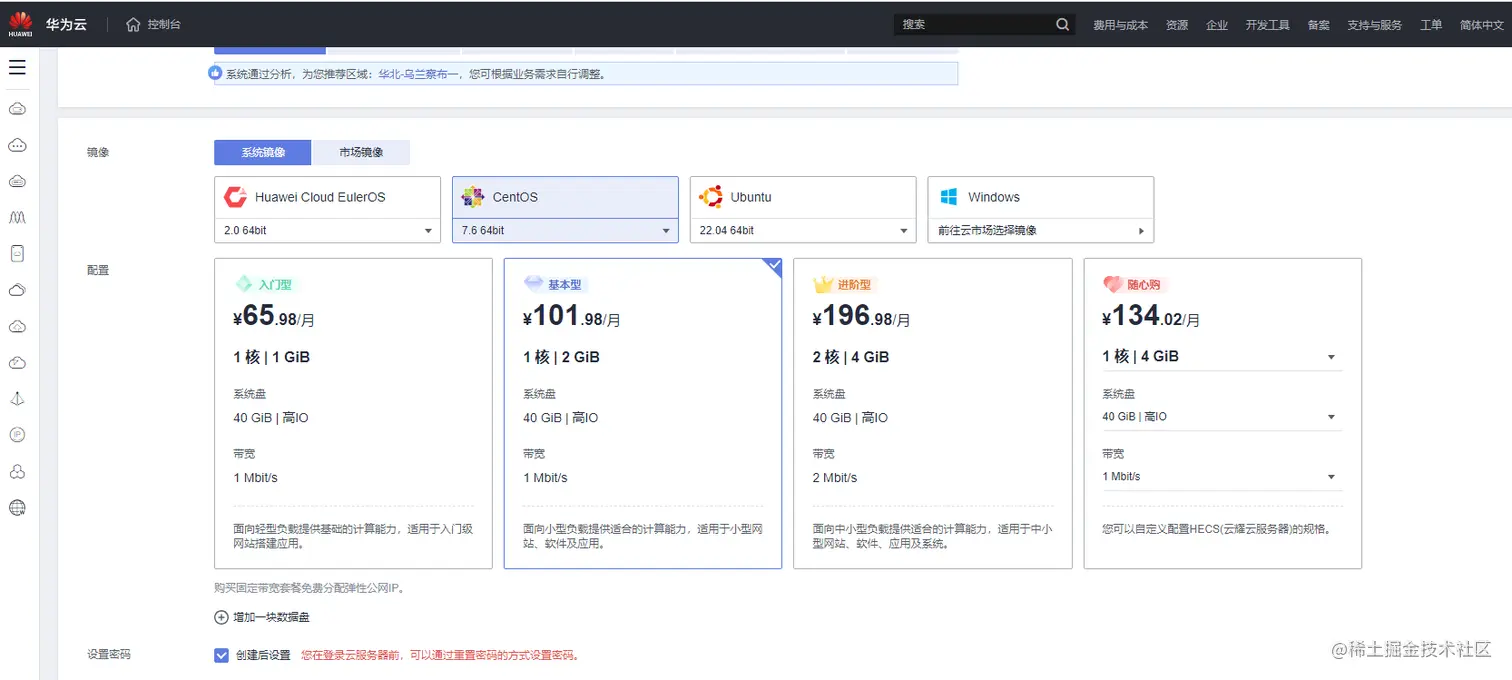Click the Huawei logo
Viewport: 1512px width, 680px height.
pyautogui.click(x=20, y=23)
